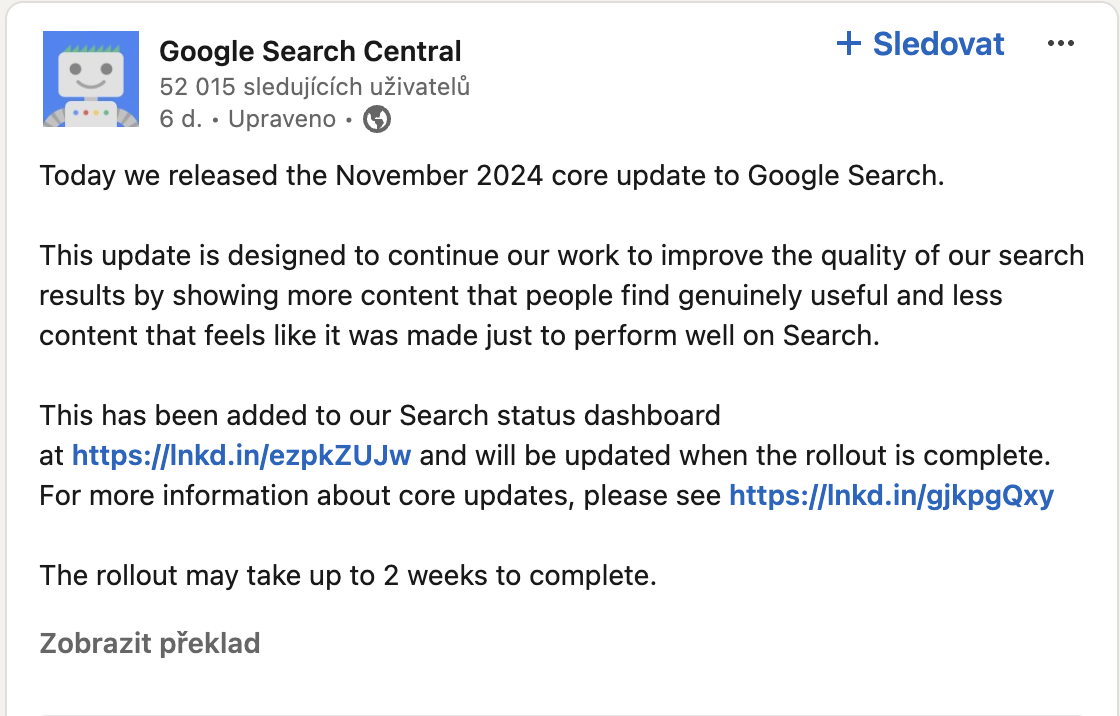1120x716 pixels.
Task: Click 'perform well on Search' text line
Action: click(726, 335)
